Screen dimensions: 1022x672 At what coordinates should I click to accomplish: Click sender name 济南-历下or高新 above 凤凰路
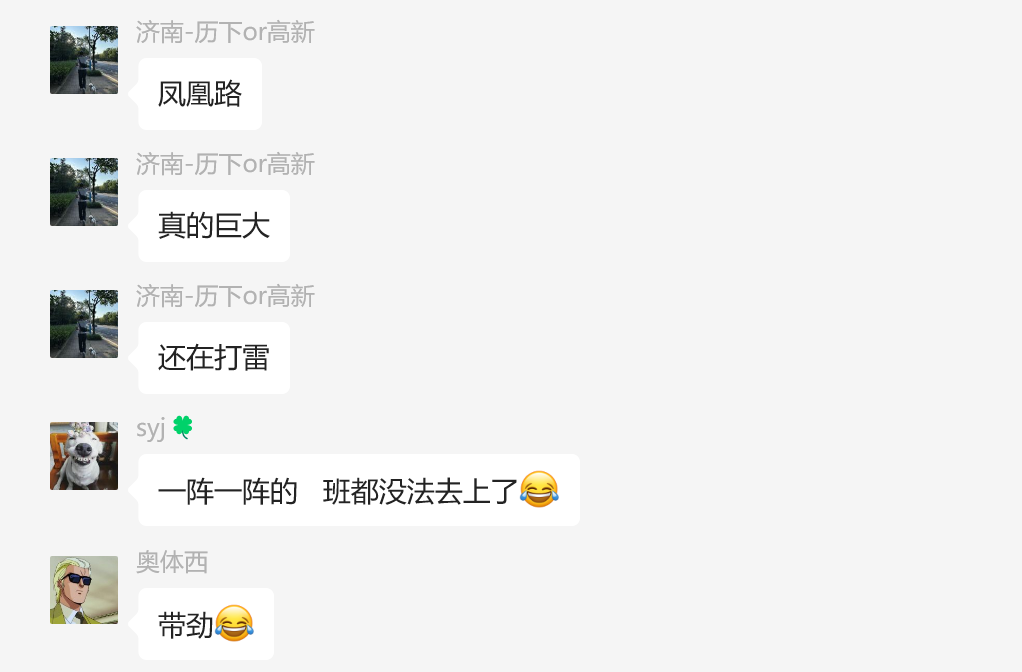(x=225, y=33)
